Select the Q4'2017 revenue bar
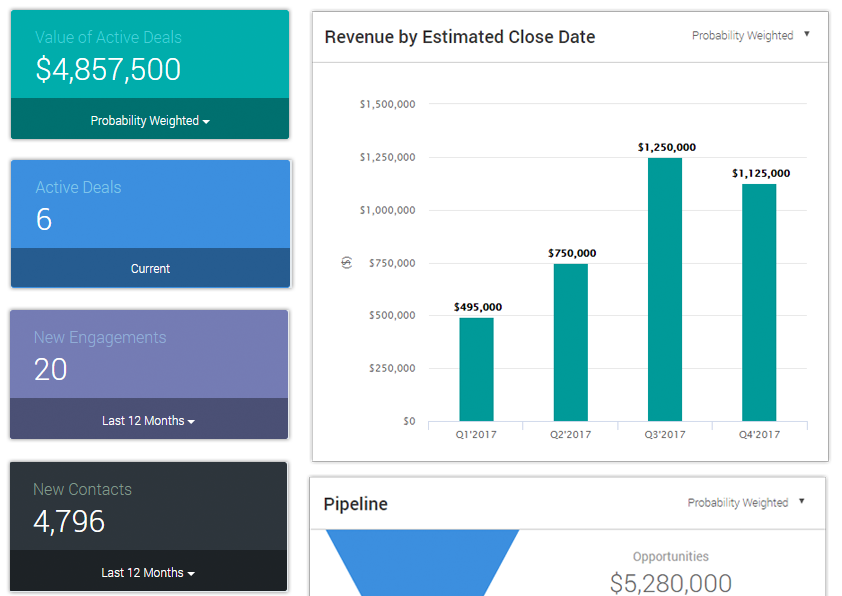 pyautogui.click(x=759, y=302)
